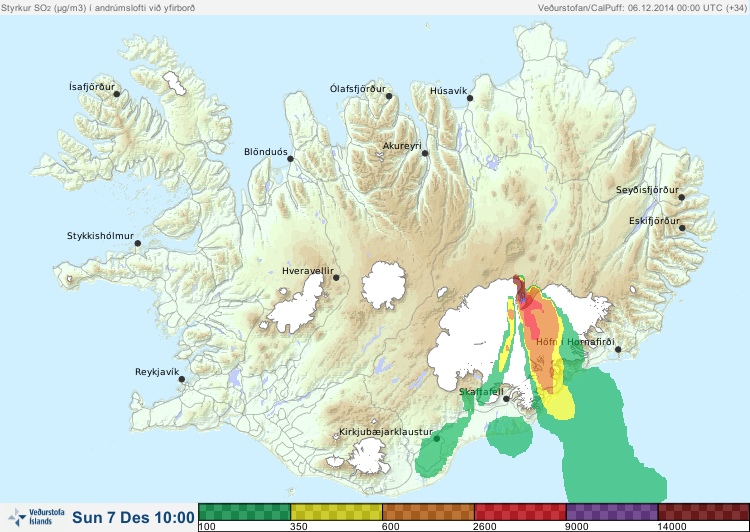This screenshot has height=532, width=750.
Task: Click the Stykkishólmur station dot
Action: (138, 244)
